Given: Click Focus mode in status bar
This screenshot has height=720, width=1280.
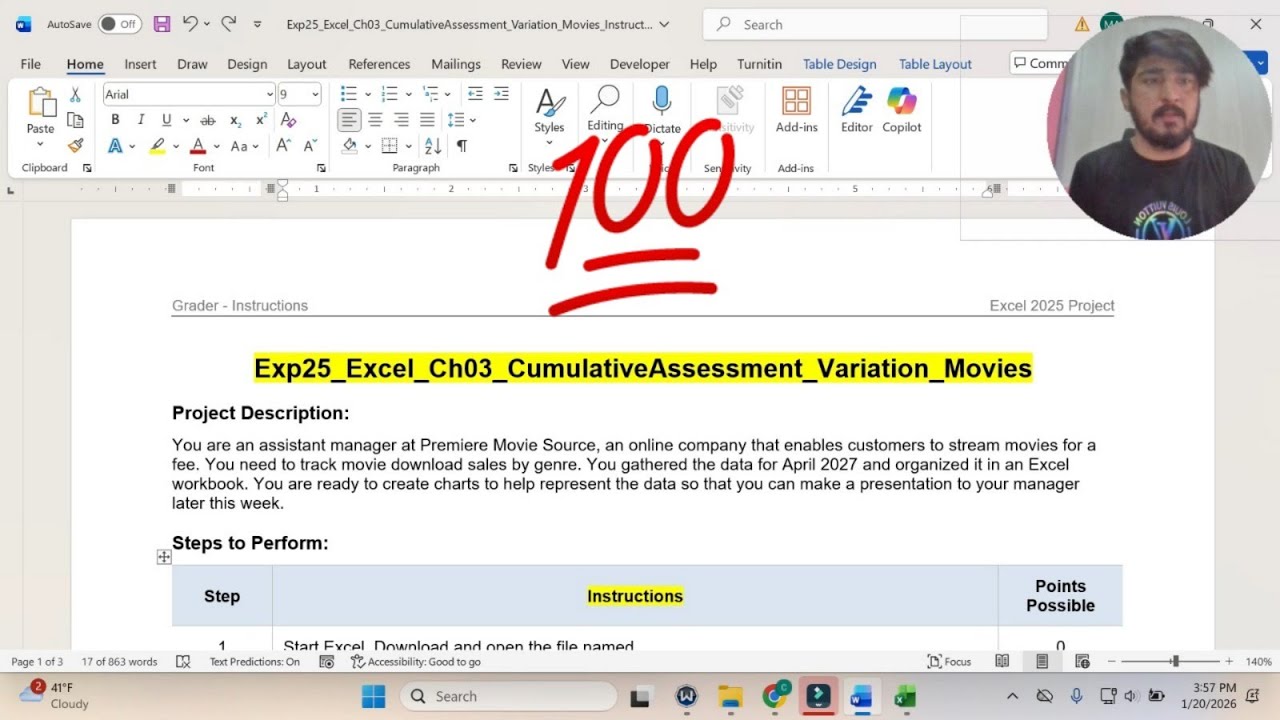Looking at the screenshot, I should 950,662.
